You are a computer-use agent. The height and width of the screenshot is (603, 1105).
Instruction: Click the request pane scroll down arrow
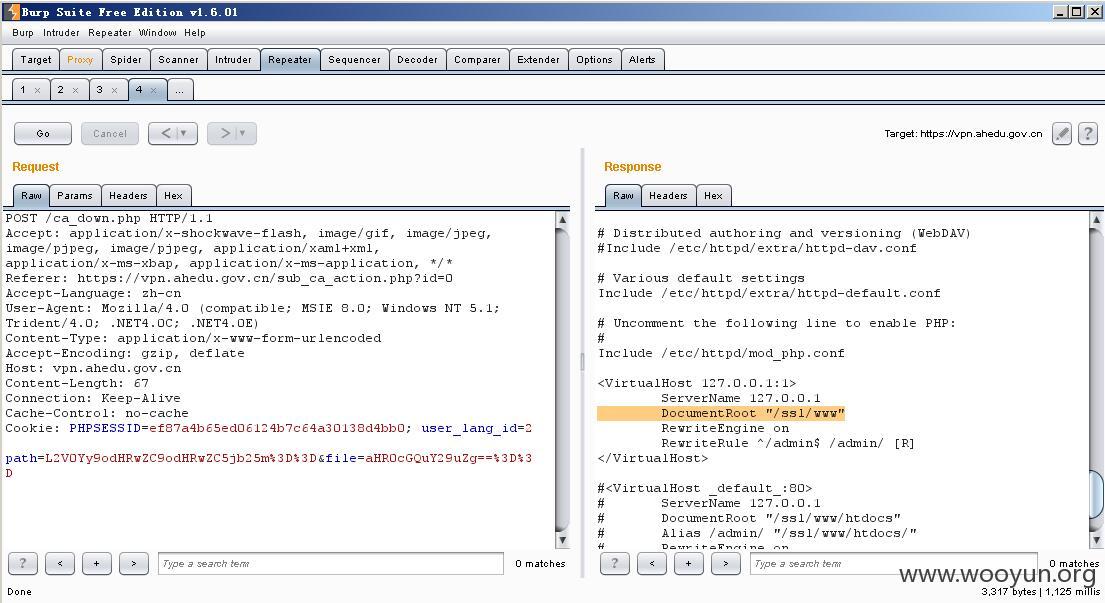point(562,540)
